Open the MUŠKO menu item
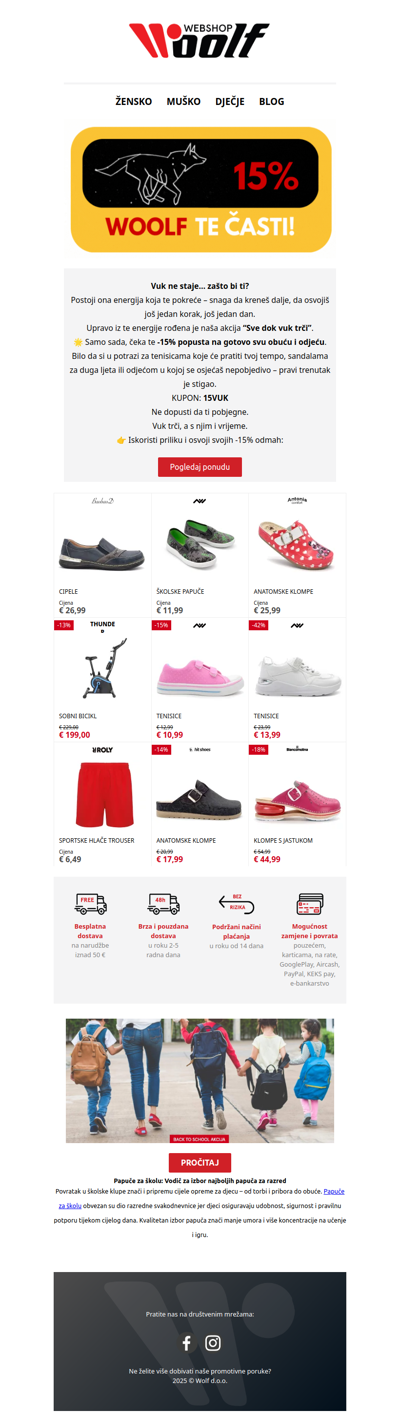The image size is (400, 1422). point(183,101)
